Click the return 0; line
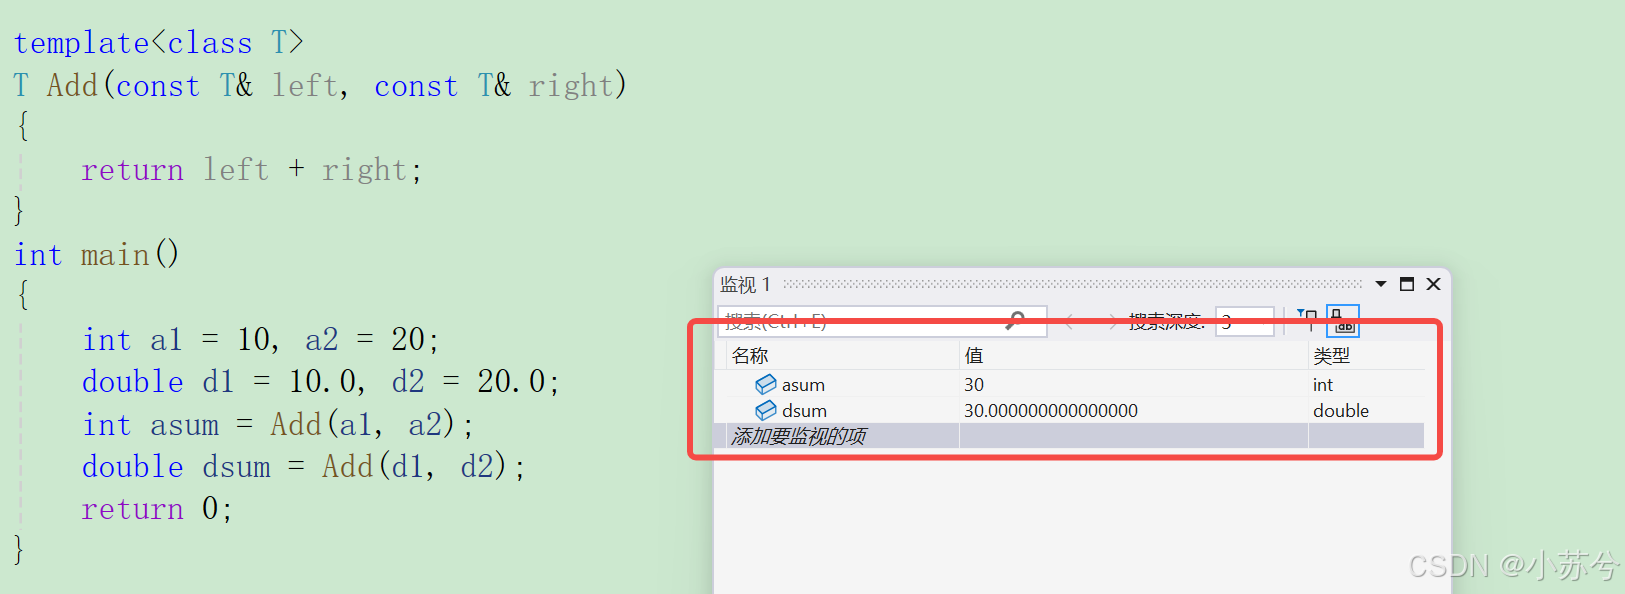Screen dimensions: 1625x594 (x=157, y=509)
